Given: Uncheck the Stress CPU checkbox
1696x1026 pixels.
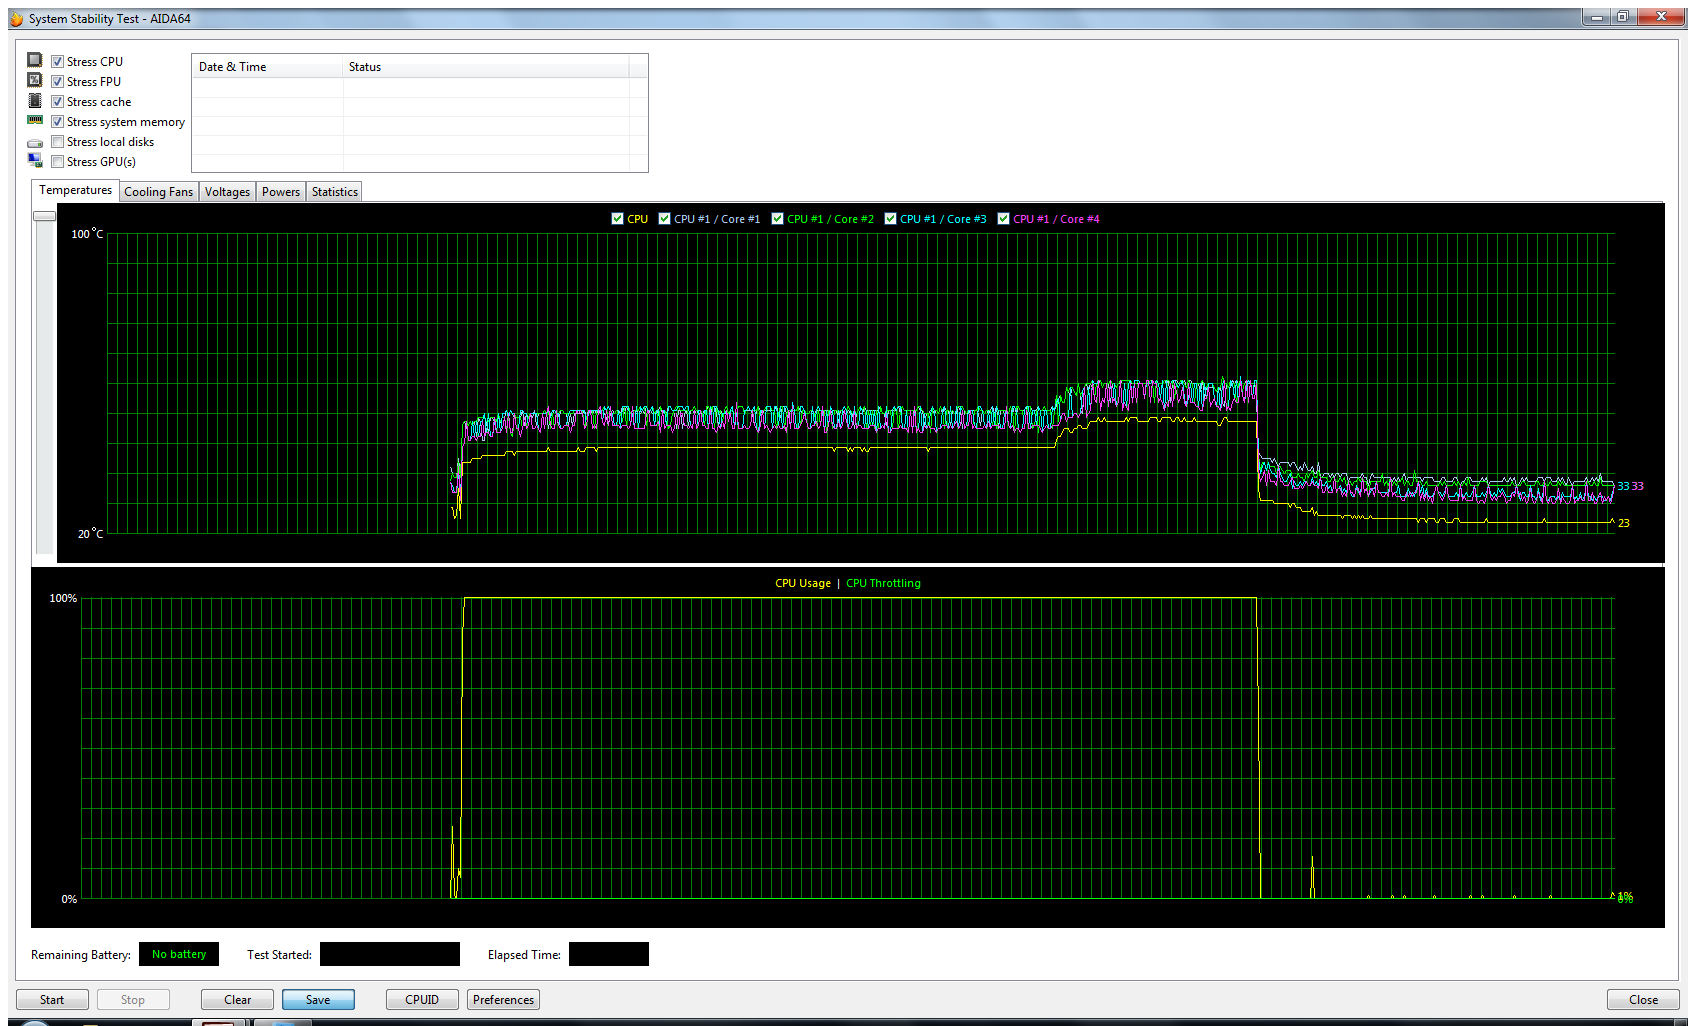Looking at the screenshot, I should tap(57, 62).
